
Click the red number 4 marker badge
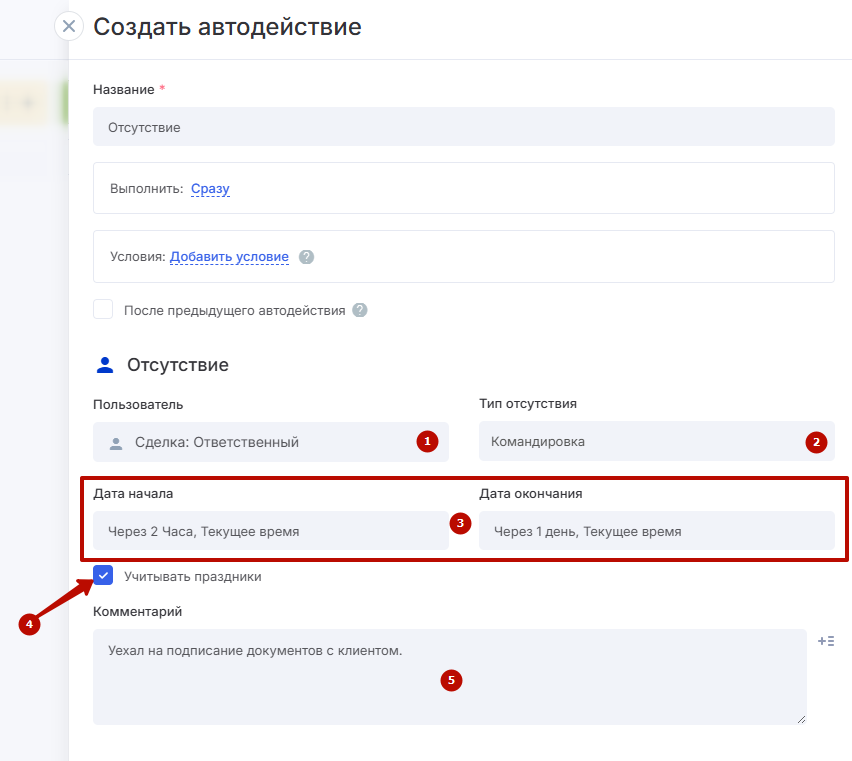(x=30, y=624)
